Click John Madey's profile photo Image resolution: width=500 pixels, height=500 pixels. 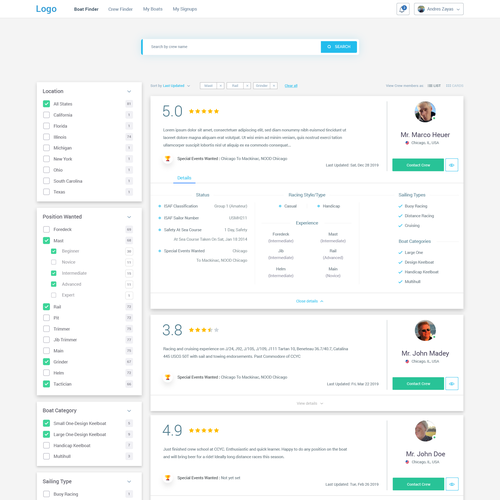425,330
